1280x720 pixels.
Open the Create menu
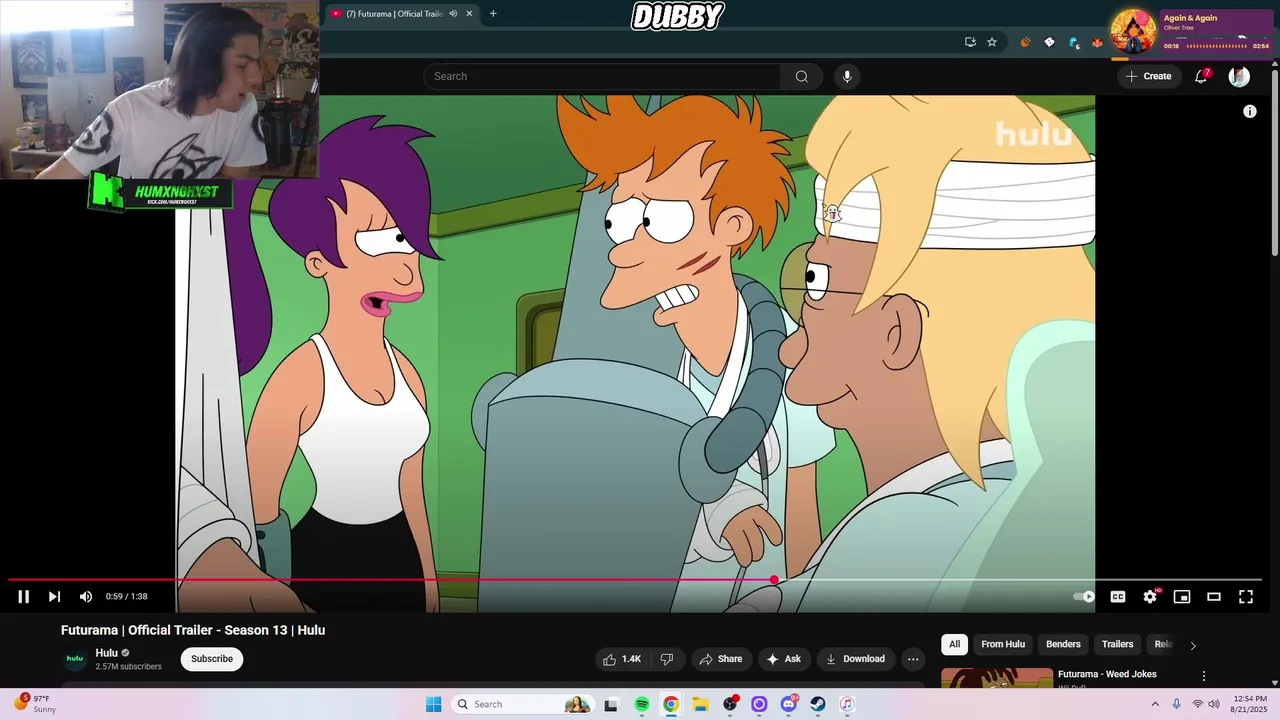(1148, 76)
